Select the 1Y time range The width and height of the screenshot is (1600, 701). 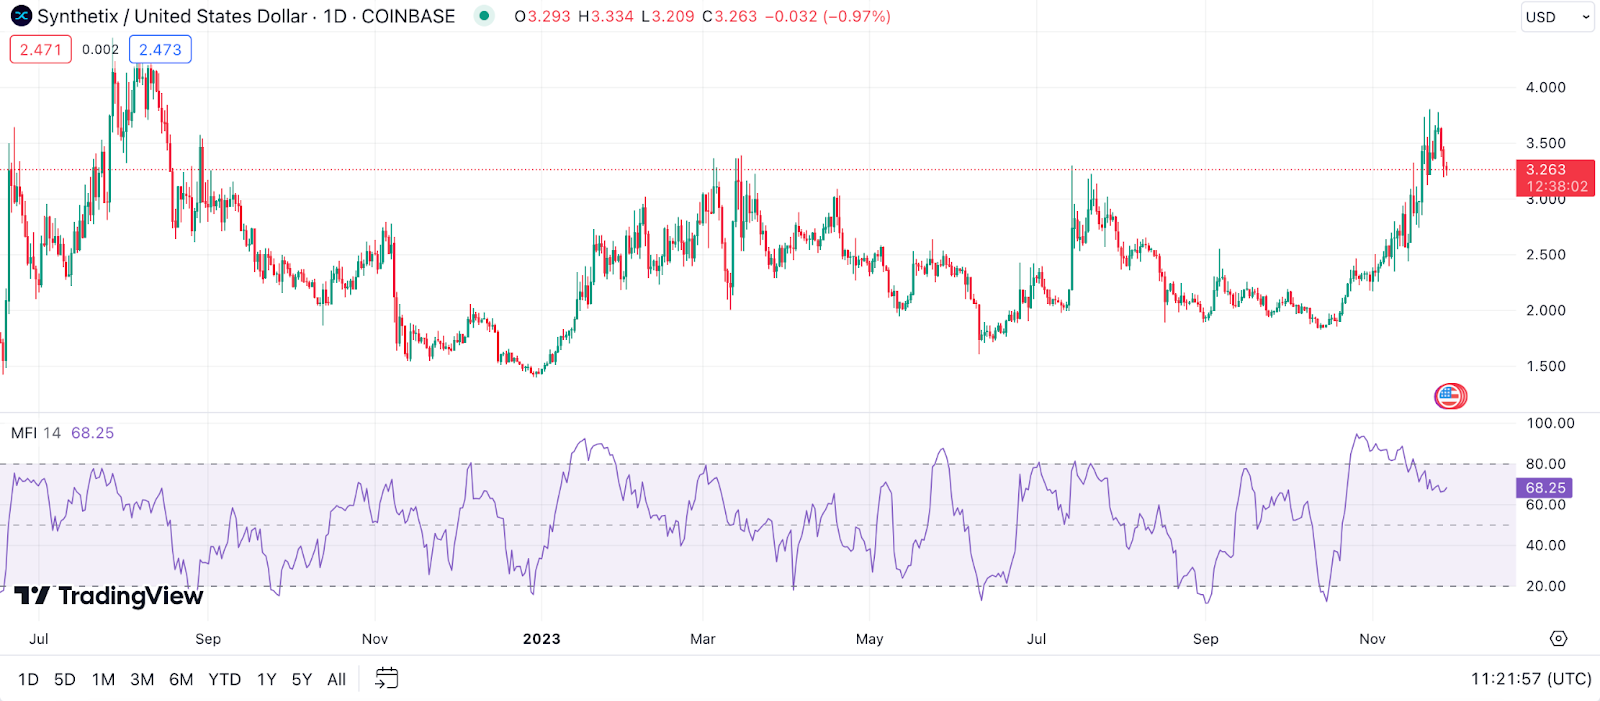click(266, 679)
